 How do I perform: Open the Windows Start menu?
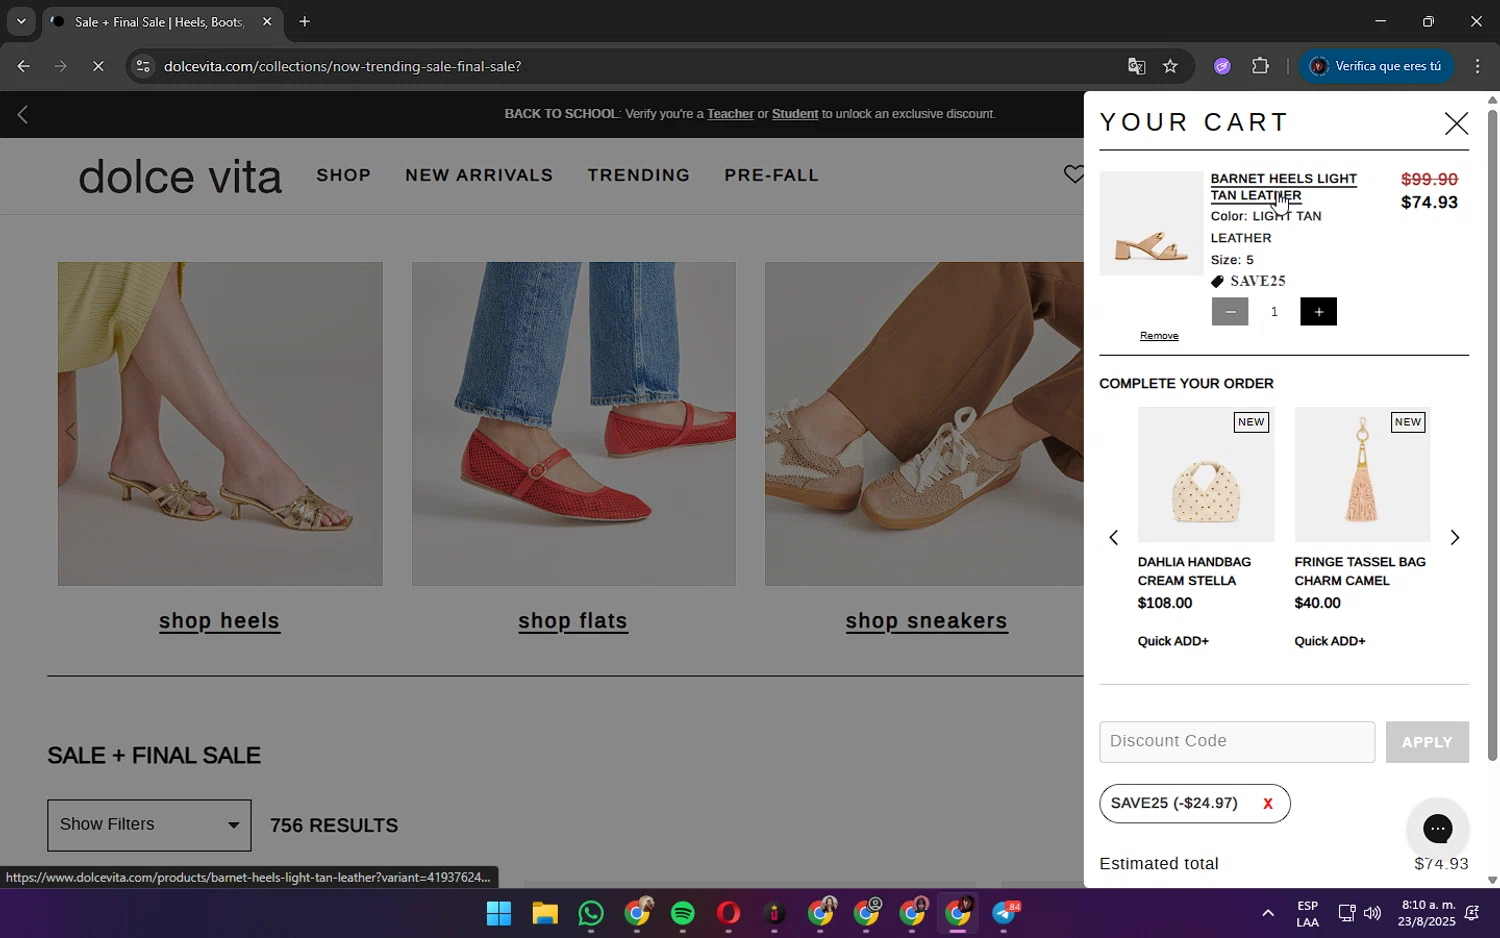point(498,913)
